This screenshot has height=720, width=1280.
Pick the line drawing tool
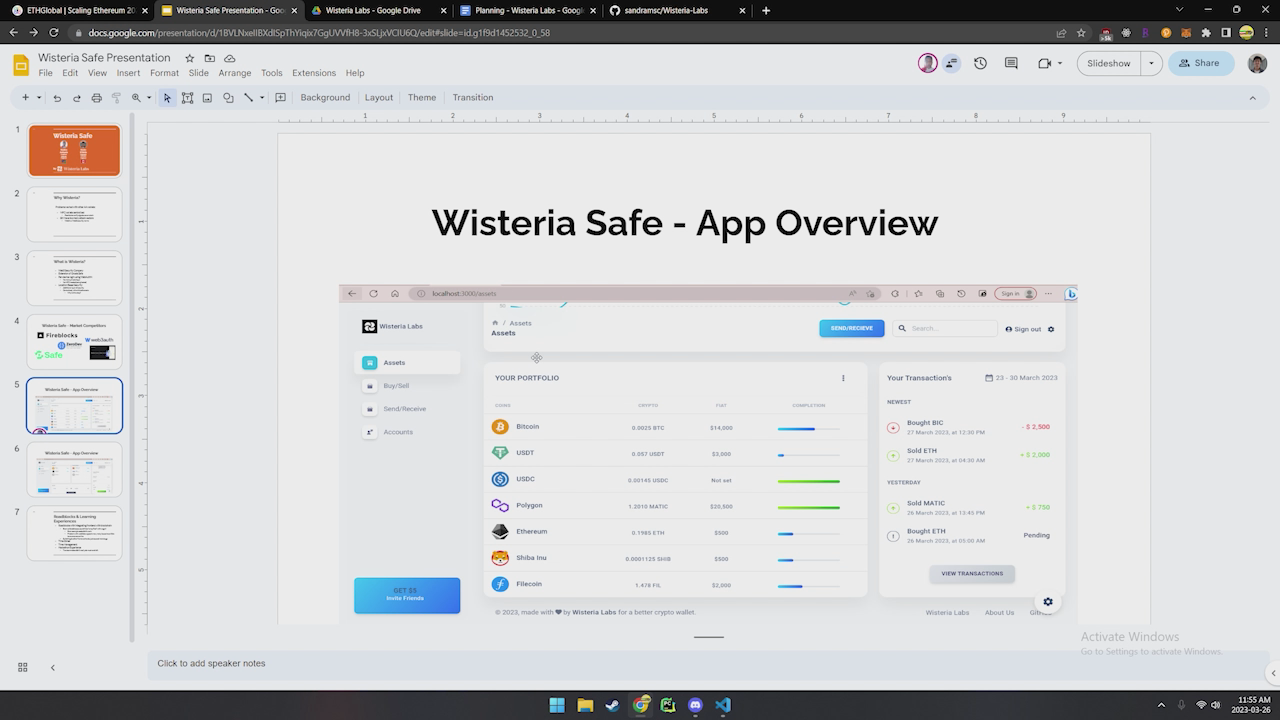(x=248, y=98)
